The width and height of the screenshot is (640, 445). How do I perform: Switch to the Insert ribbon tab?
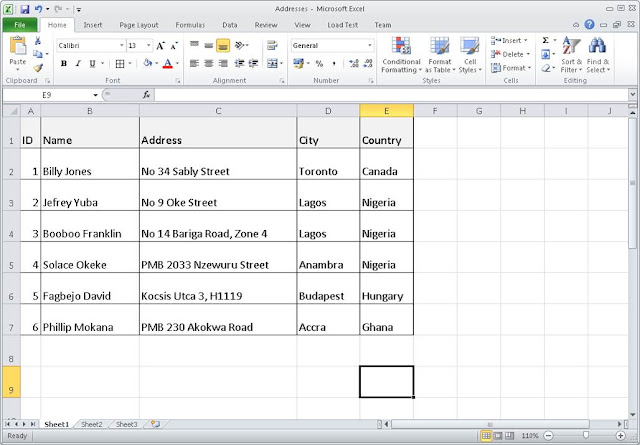[x=93, y=25]
